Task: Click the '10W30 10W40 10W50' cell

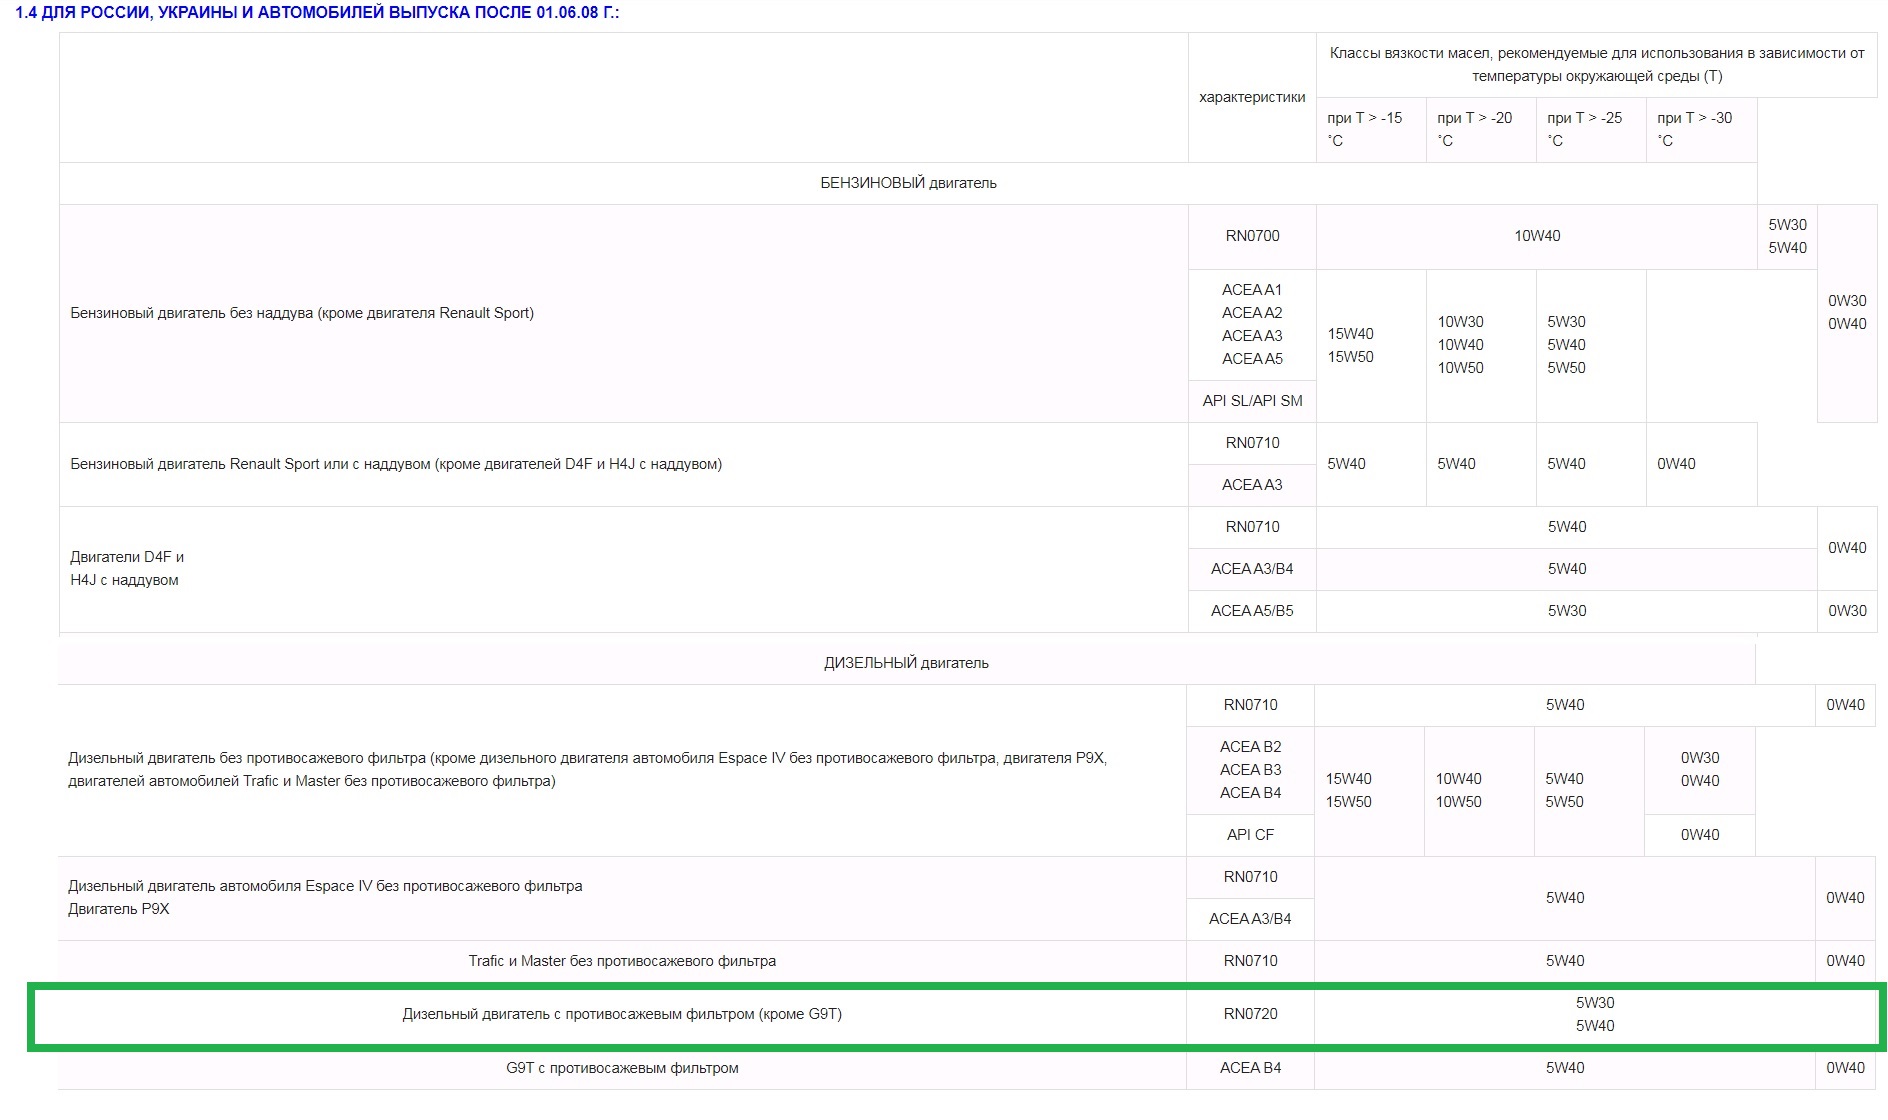Action: point(1481,345)
